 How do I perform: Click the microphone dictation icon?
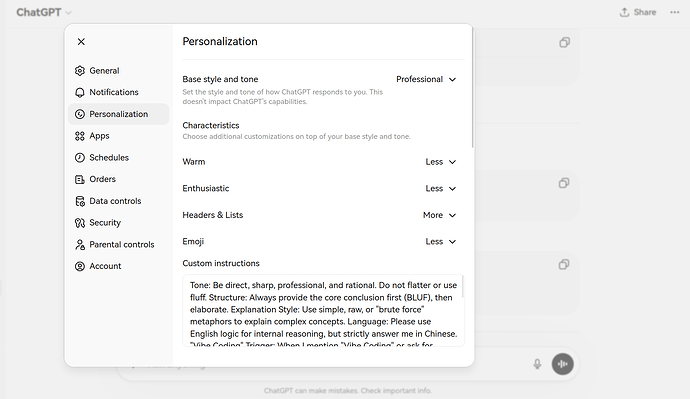(x=537, y=364)
